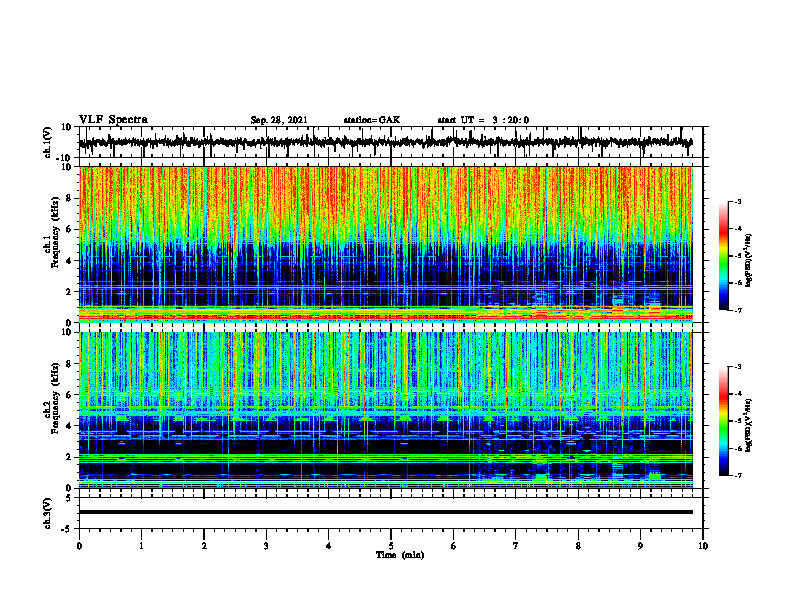Click the time axis tick label '7'
792x612 pixels.
click(x=516, y=546)
